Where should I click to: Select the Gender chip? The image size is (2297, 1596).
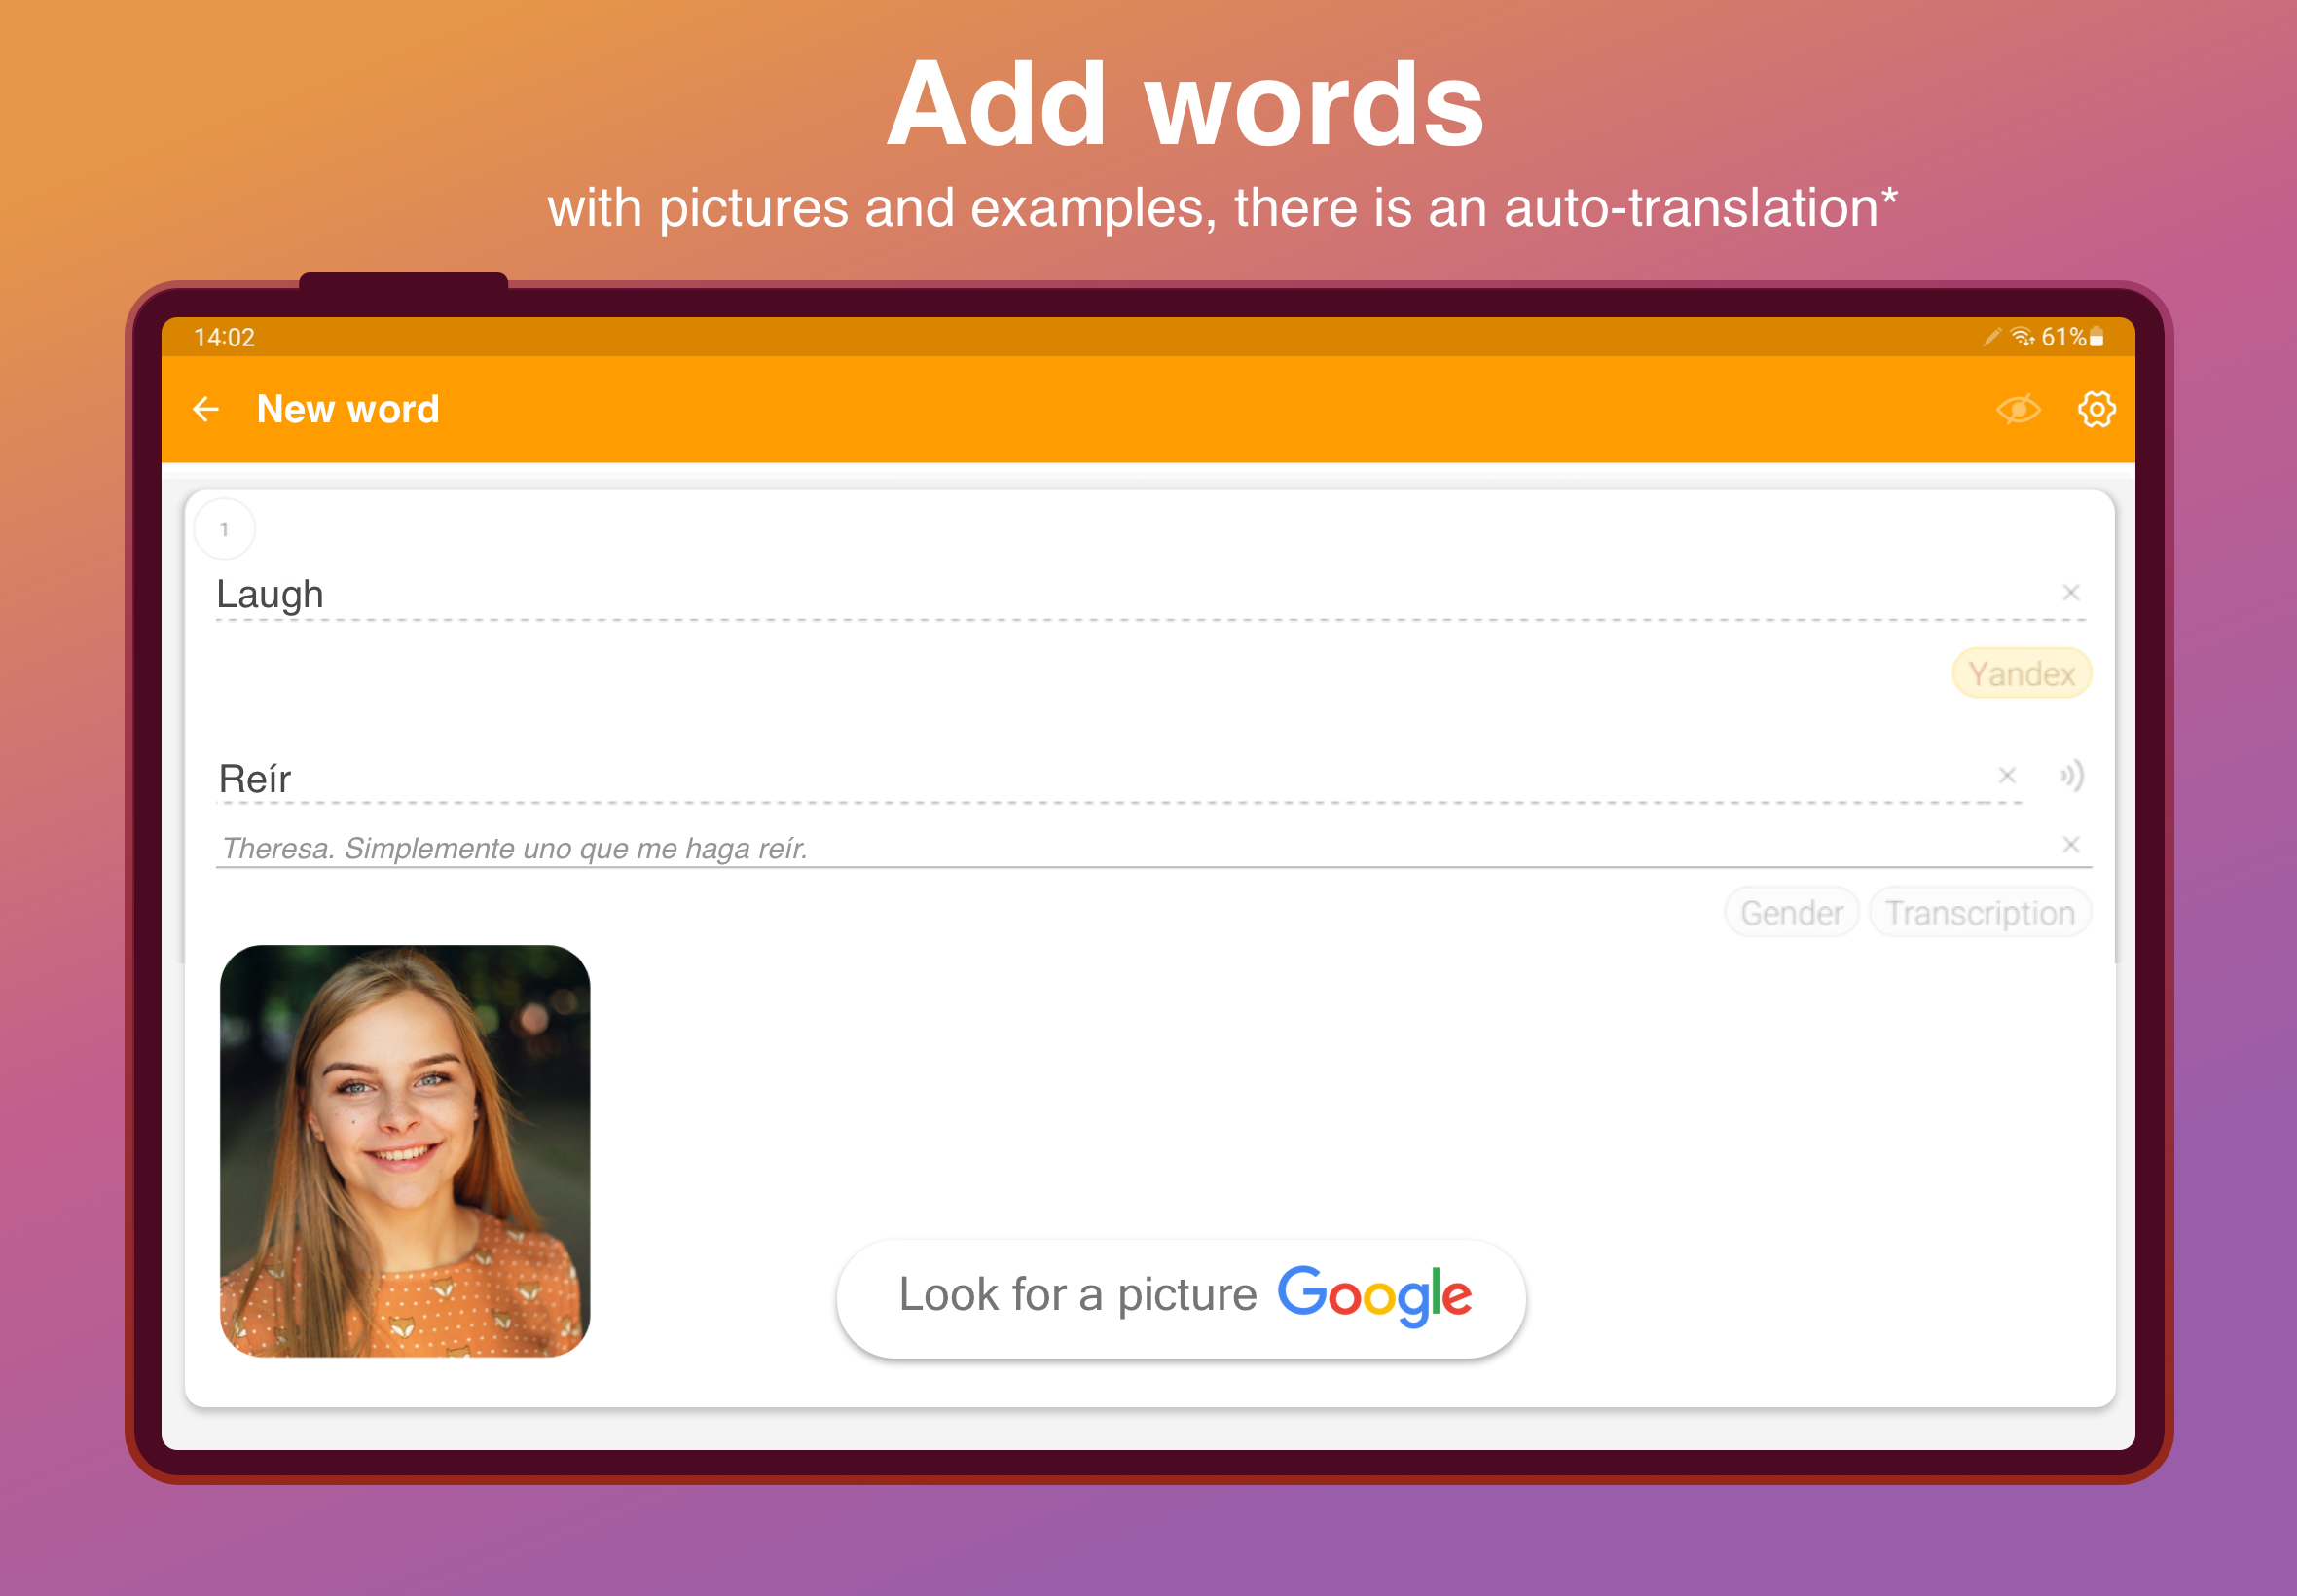pyautogui.click(x=1791, y=913)
